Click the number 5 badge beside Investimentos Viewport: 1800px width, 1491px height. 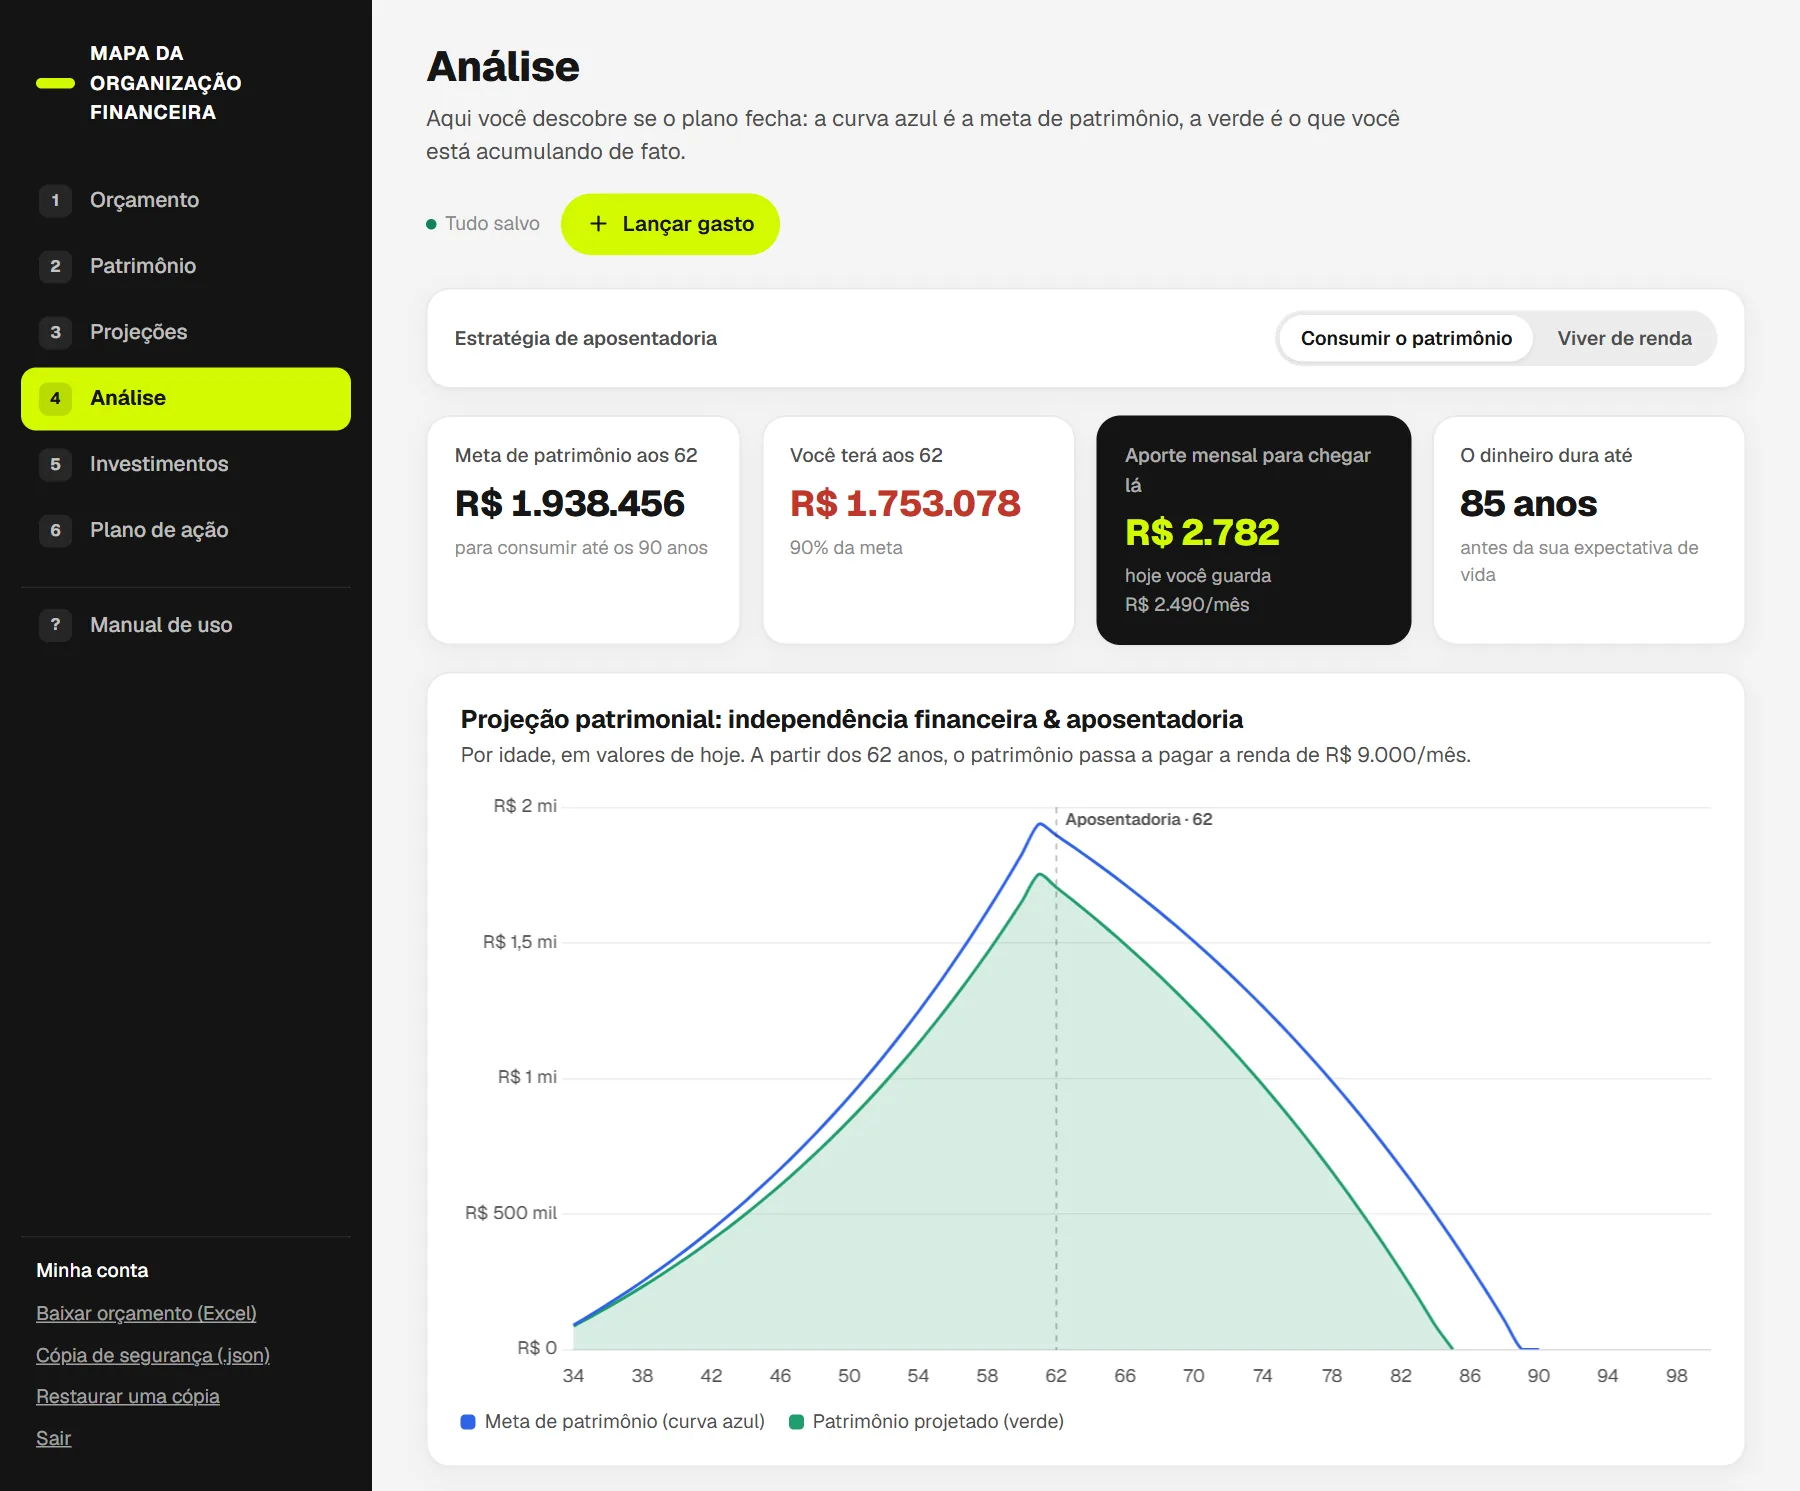55,464
